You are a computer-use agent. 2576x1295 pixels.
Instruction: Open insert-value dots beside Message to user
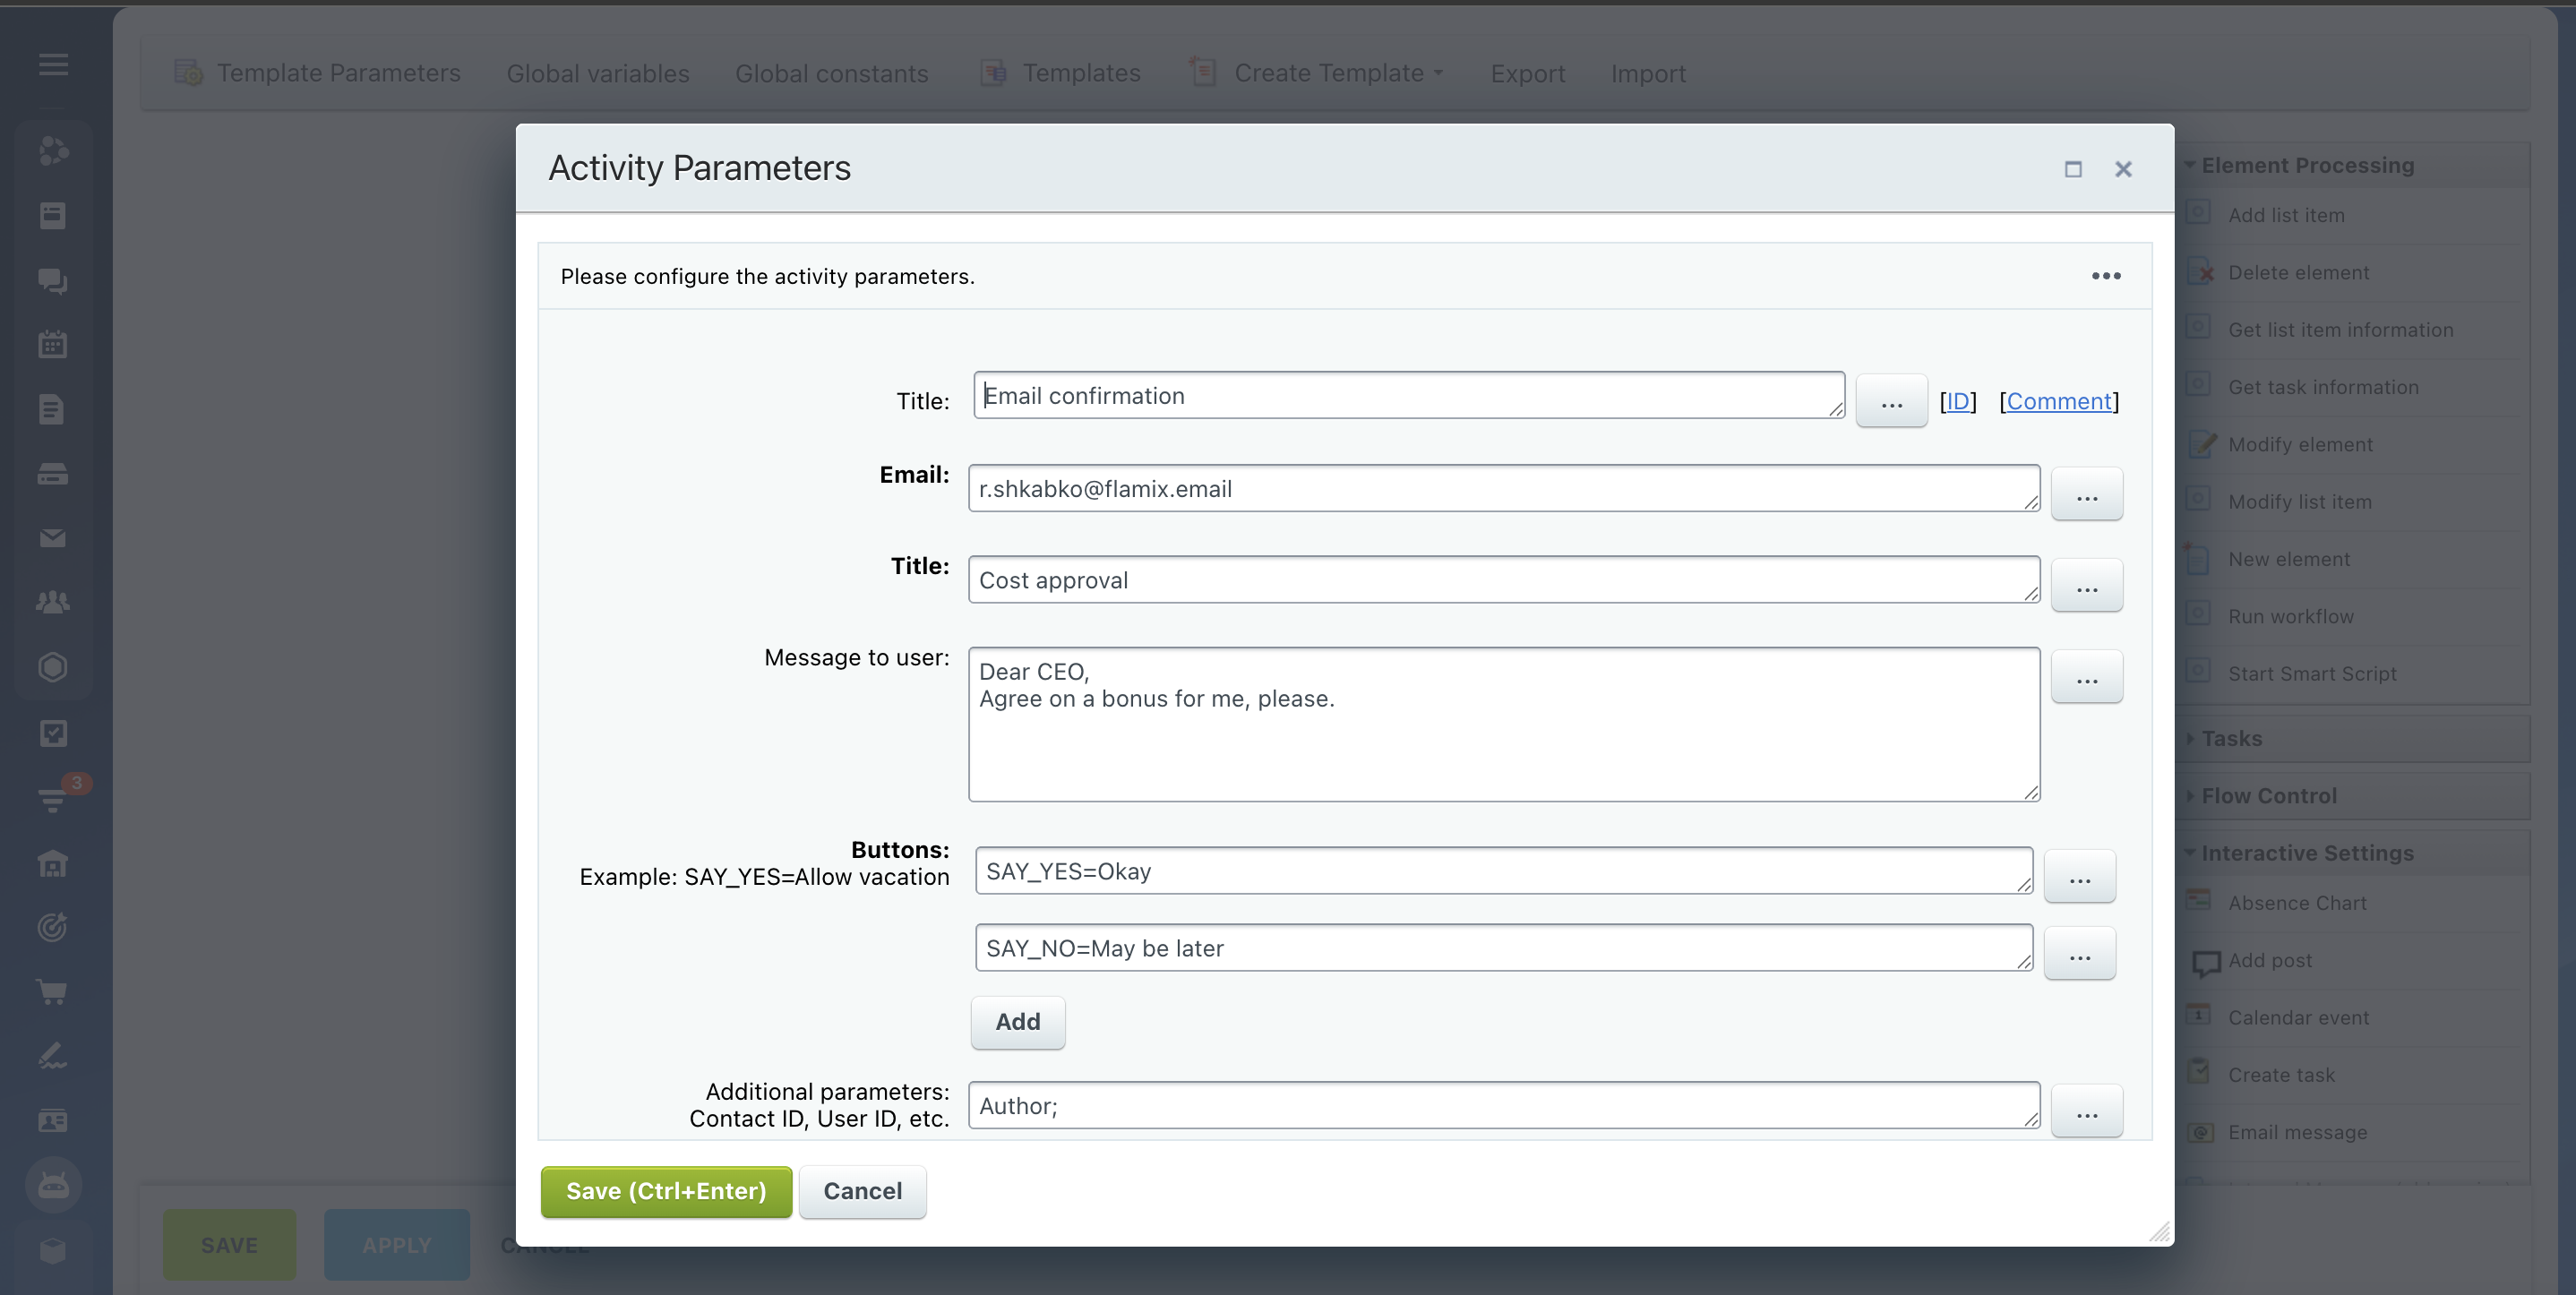coord(2086,678)
